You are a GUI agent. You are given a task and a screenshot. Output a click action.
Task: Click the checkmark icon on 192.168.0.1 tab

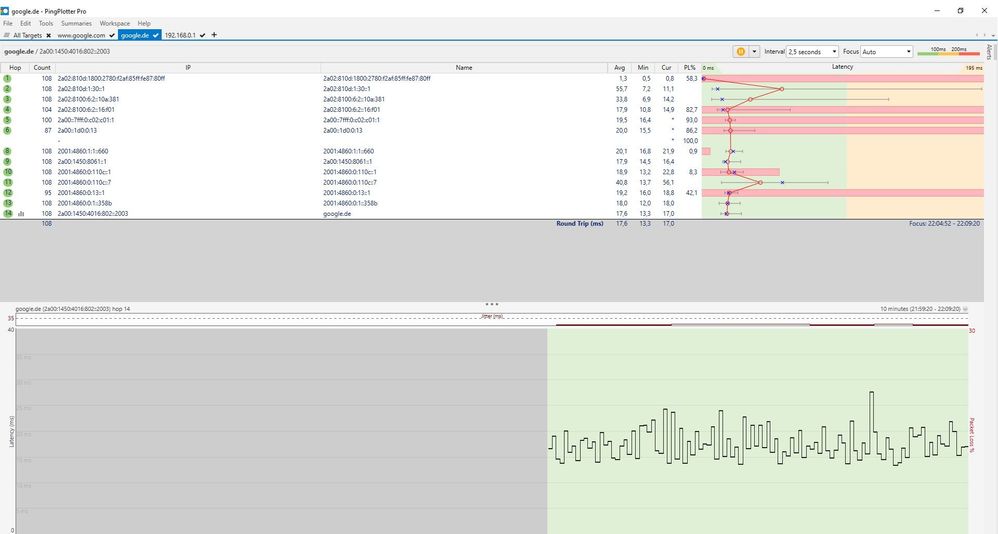pyautogui.click(x=202, y=35)
